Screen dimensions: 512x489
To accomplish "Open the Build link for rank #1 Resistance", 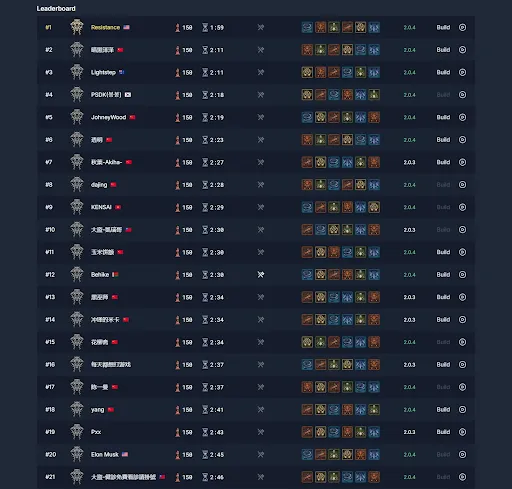I will tap(443, 27).
